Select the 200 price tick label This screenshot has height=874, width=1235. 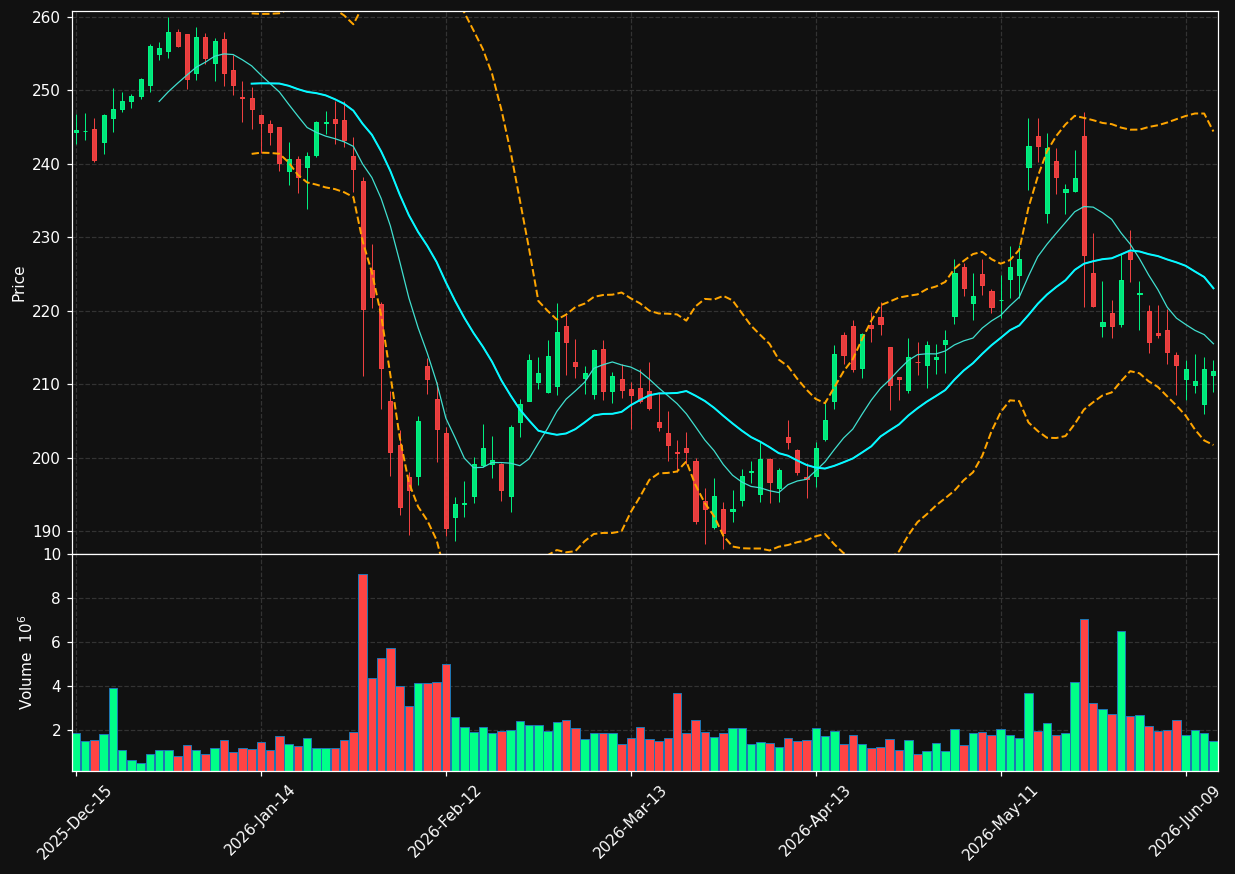tap(48, 458)
